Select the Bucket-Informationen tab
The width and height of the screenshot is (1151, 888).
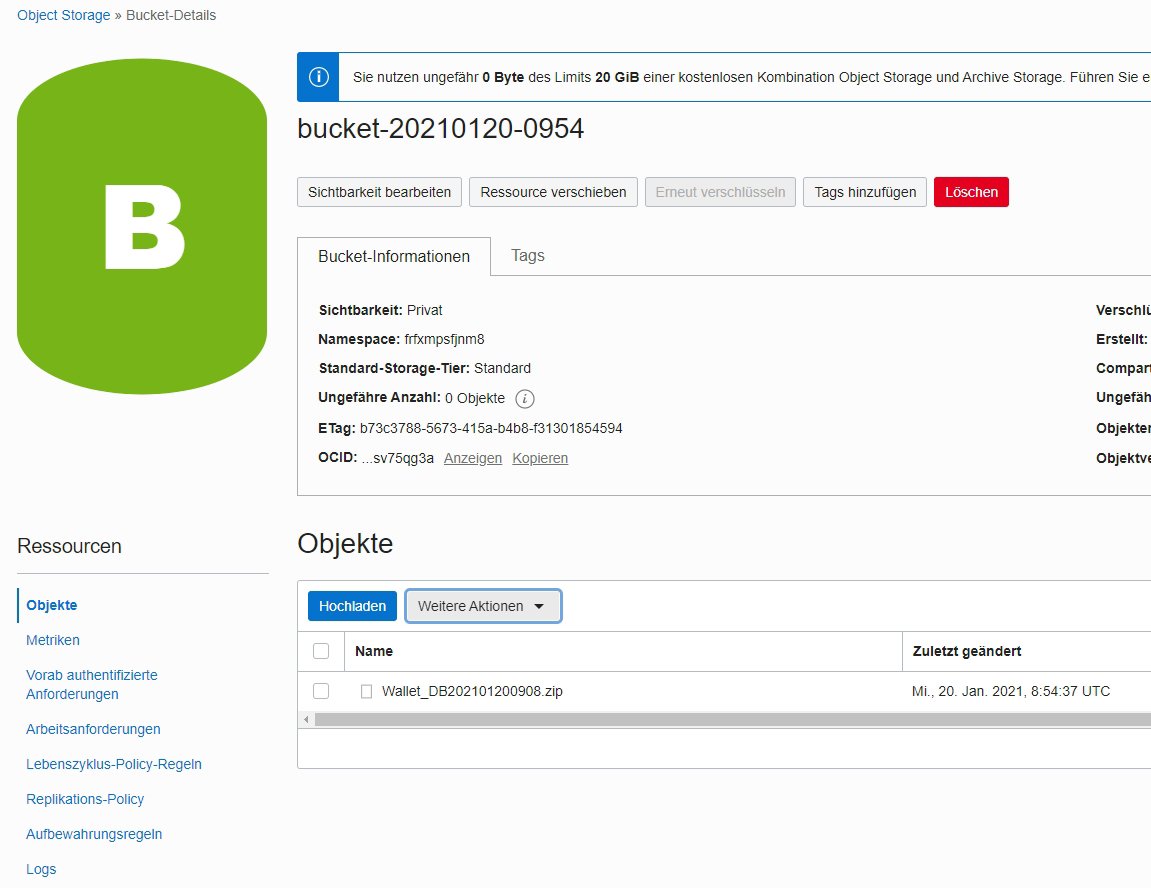394,256
